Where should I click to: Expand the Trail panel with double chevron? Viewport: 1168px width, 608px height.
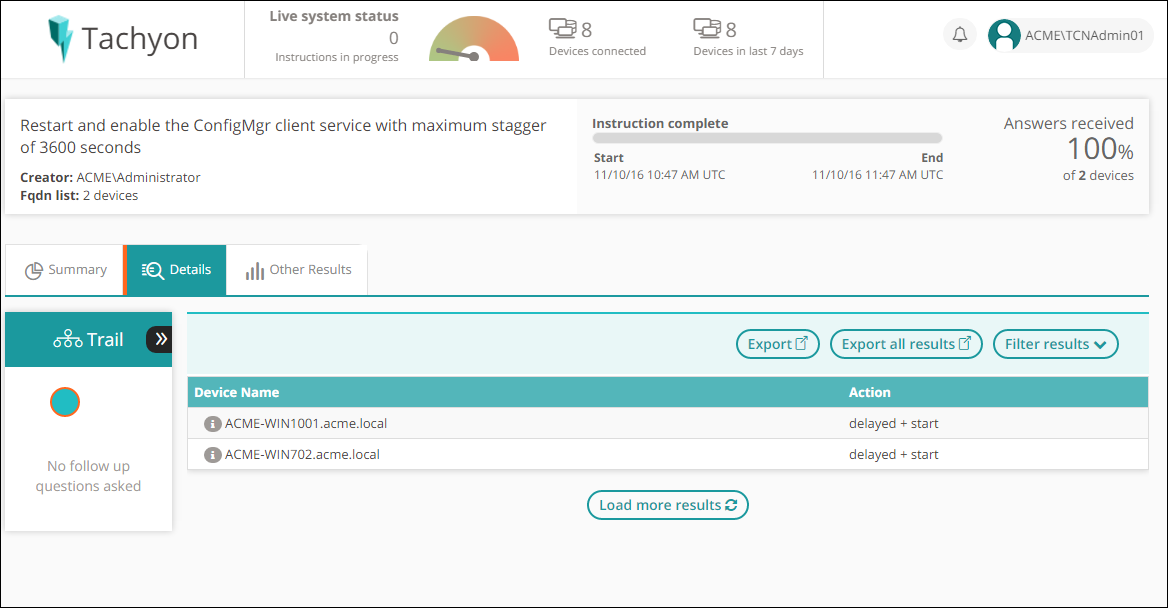tap(160, 339)
